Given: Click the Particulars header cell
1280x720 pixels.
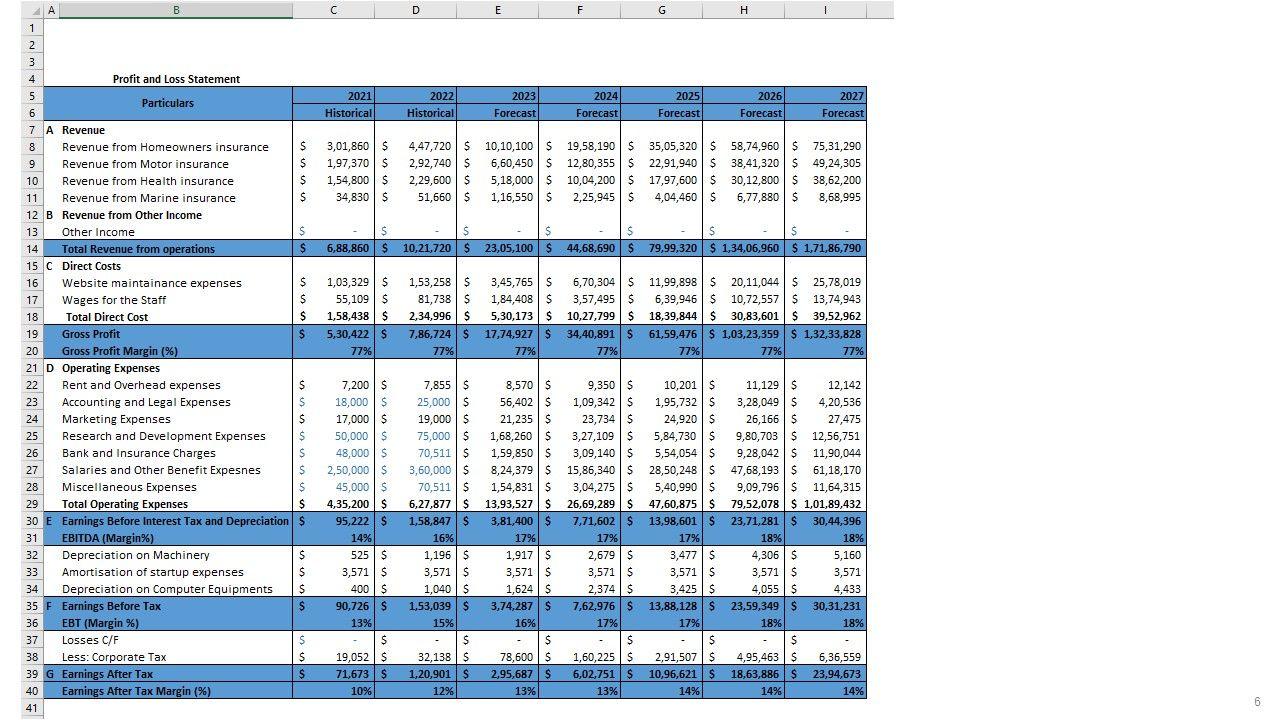Looking at the screenshot, I should tap(168, 104).
